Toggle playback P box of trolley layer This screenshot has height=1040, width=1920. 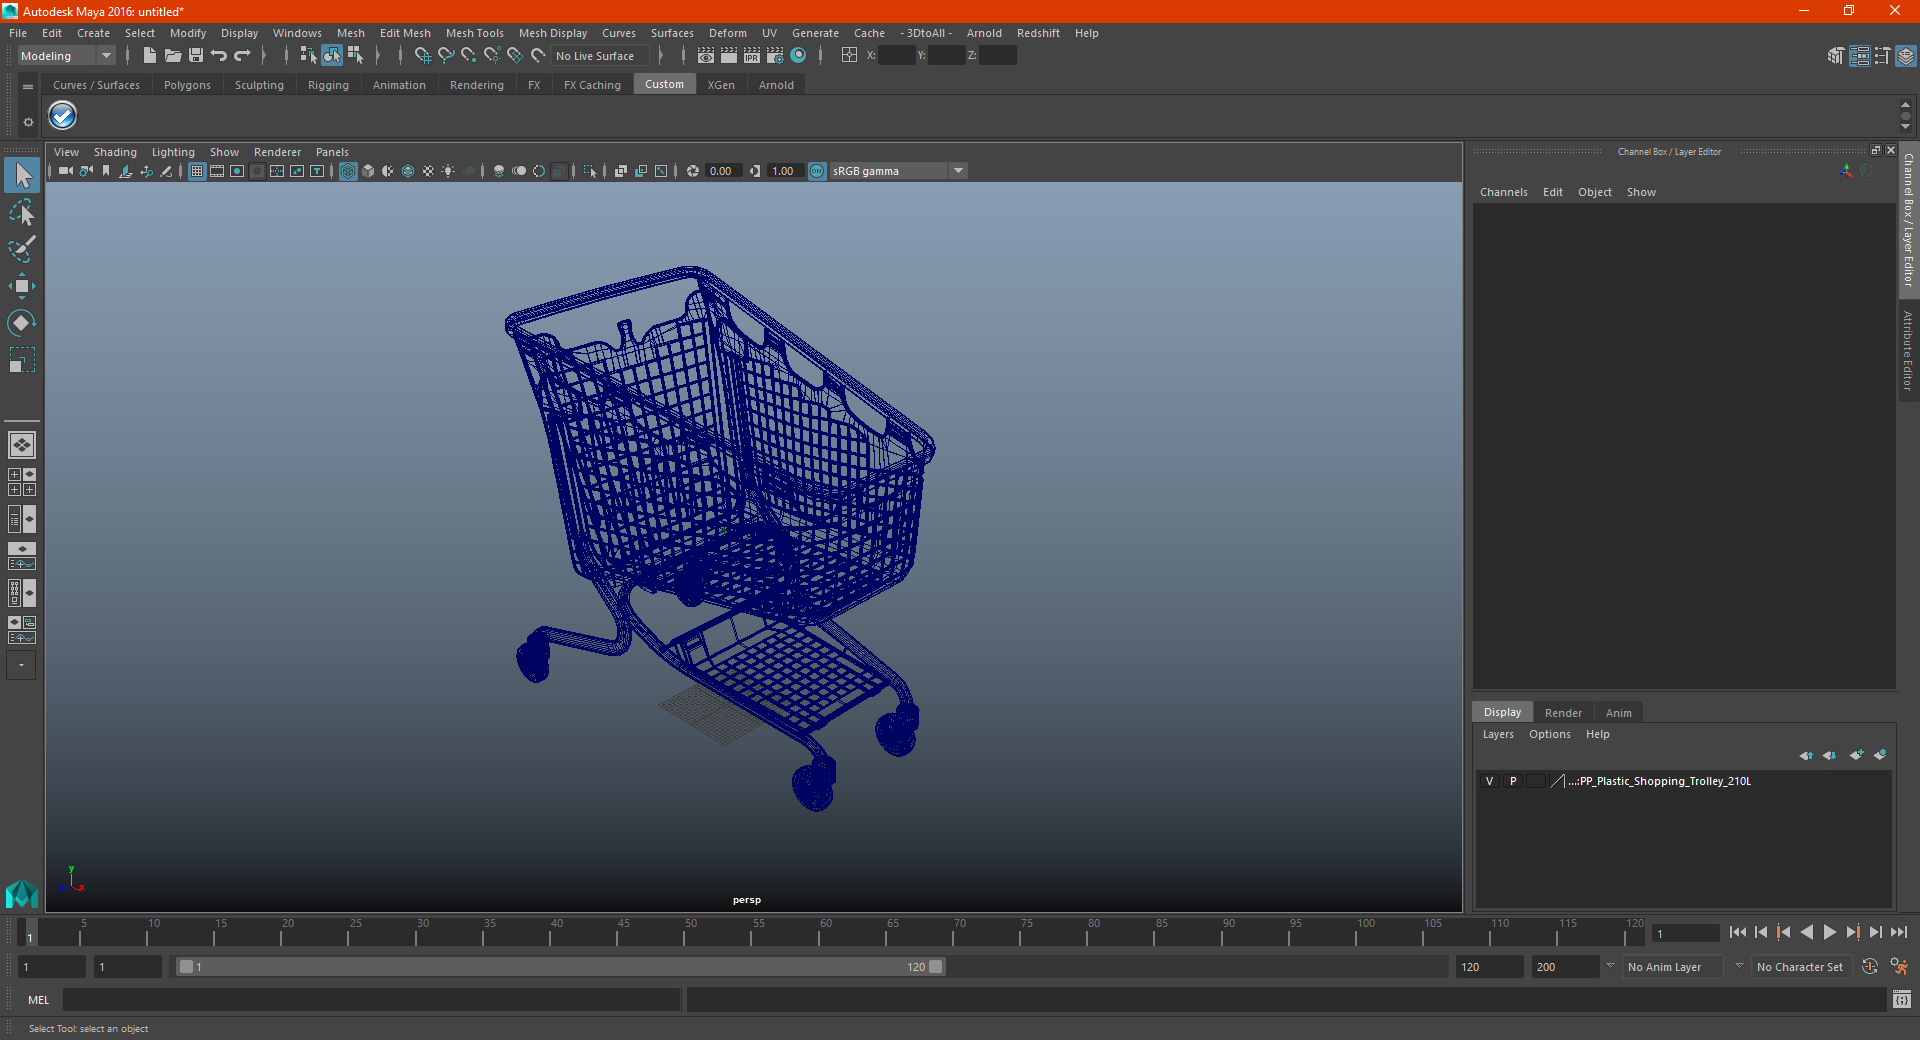click(x=1513, y=781)
